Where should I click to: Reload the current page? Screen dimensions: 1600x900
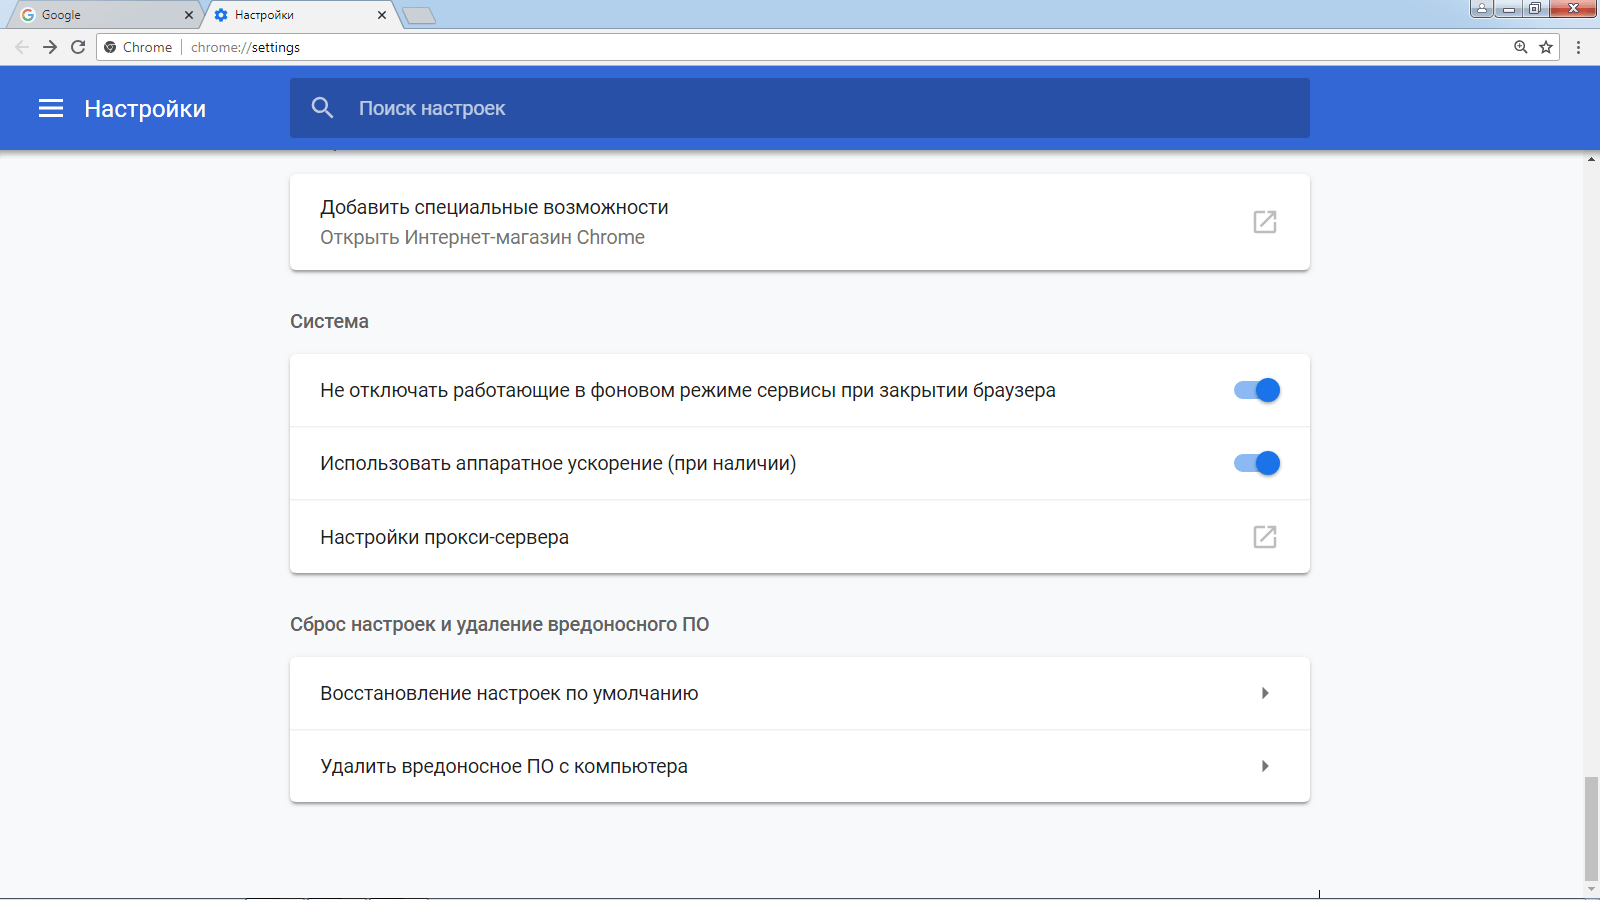78,47
